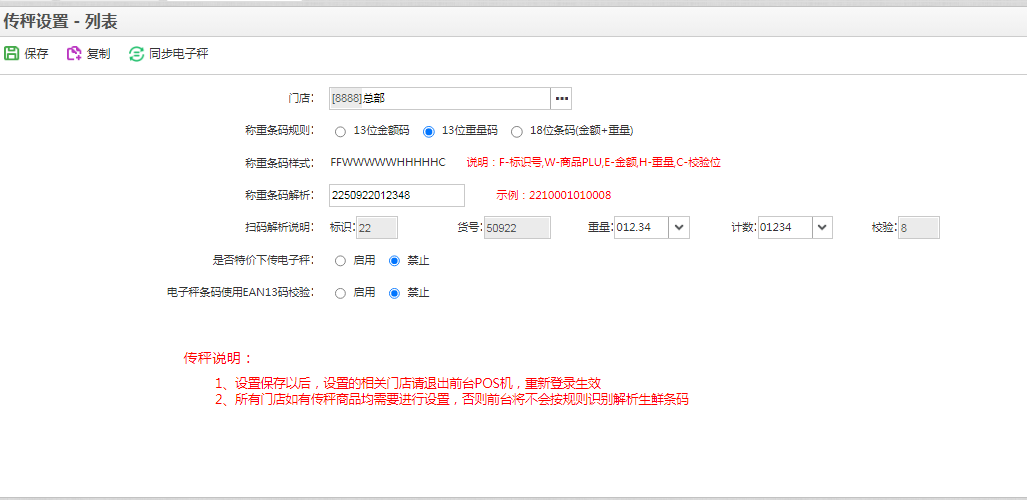Click the green Save disk icon

11,54
